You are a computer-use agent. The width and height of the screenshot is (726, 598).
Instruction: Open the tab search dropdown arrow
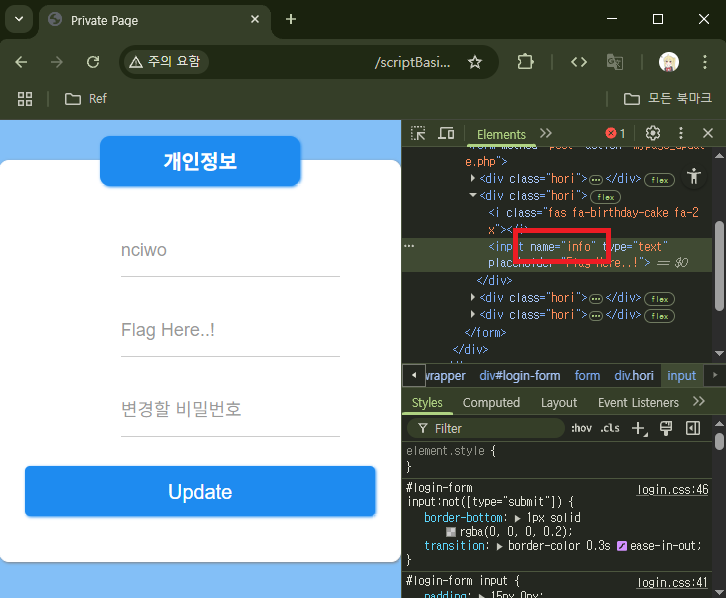pyautogui.click(x=19, y=19)
